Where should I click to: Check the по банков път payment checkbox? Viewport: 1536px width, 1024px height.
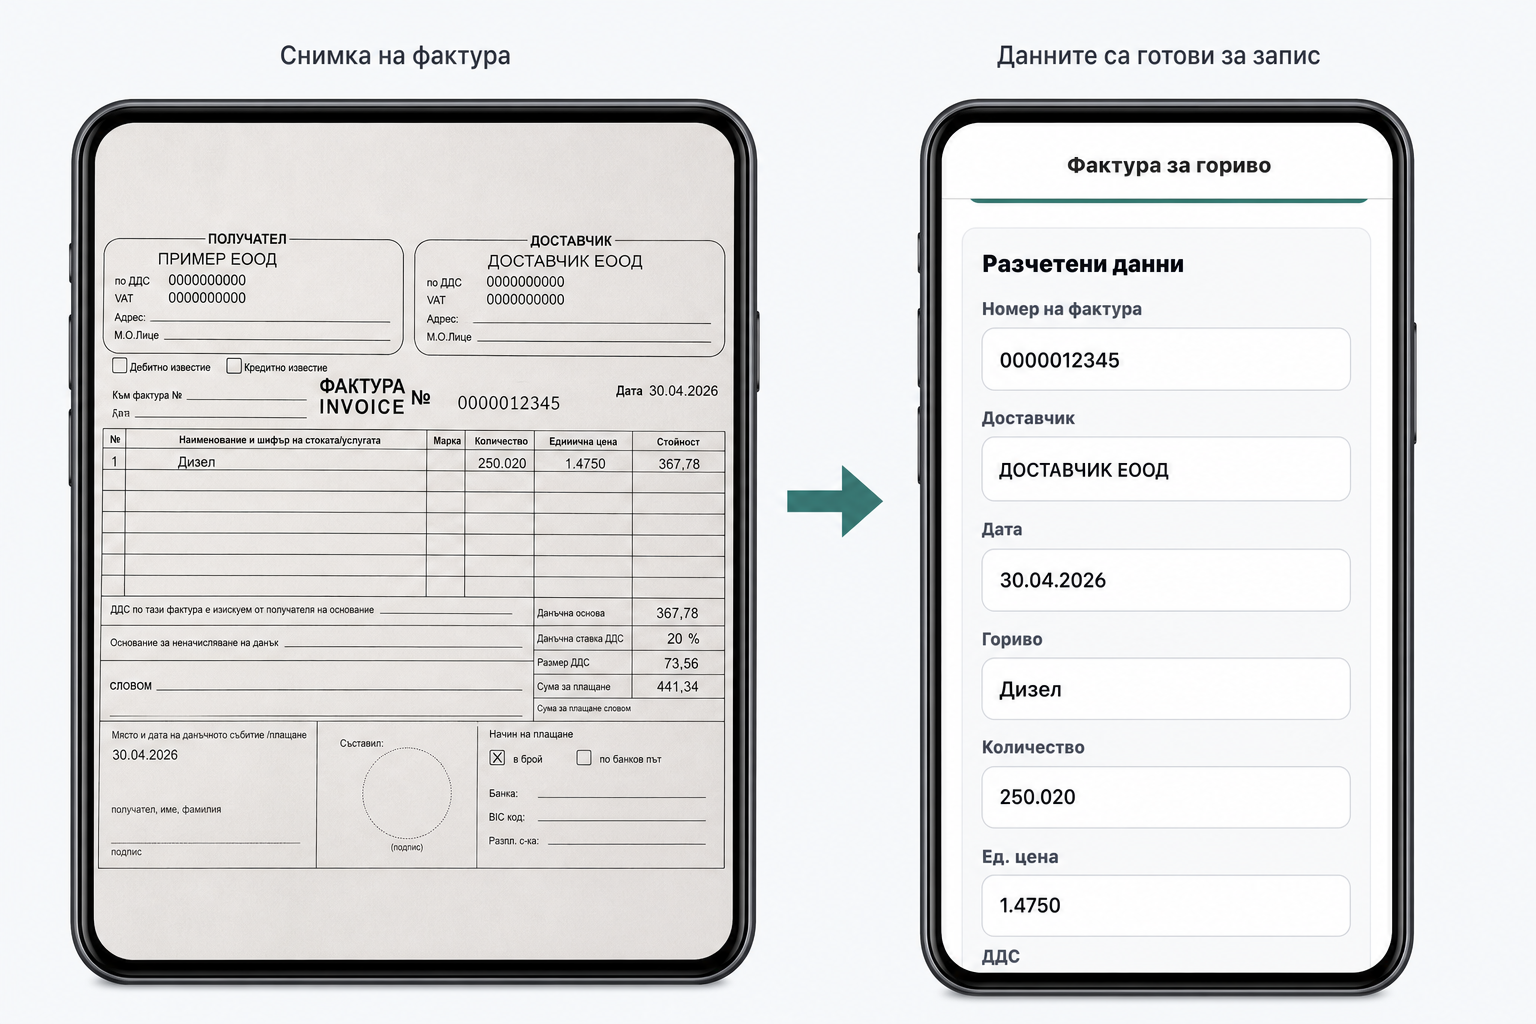pos(584,758)
